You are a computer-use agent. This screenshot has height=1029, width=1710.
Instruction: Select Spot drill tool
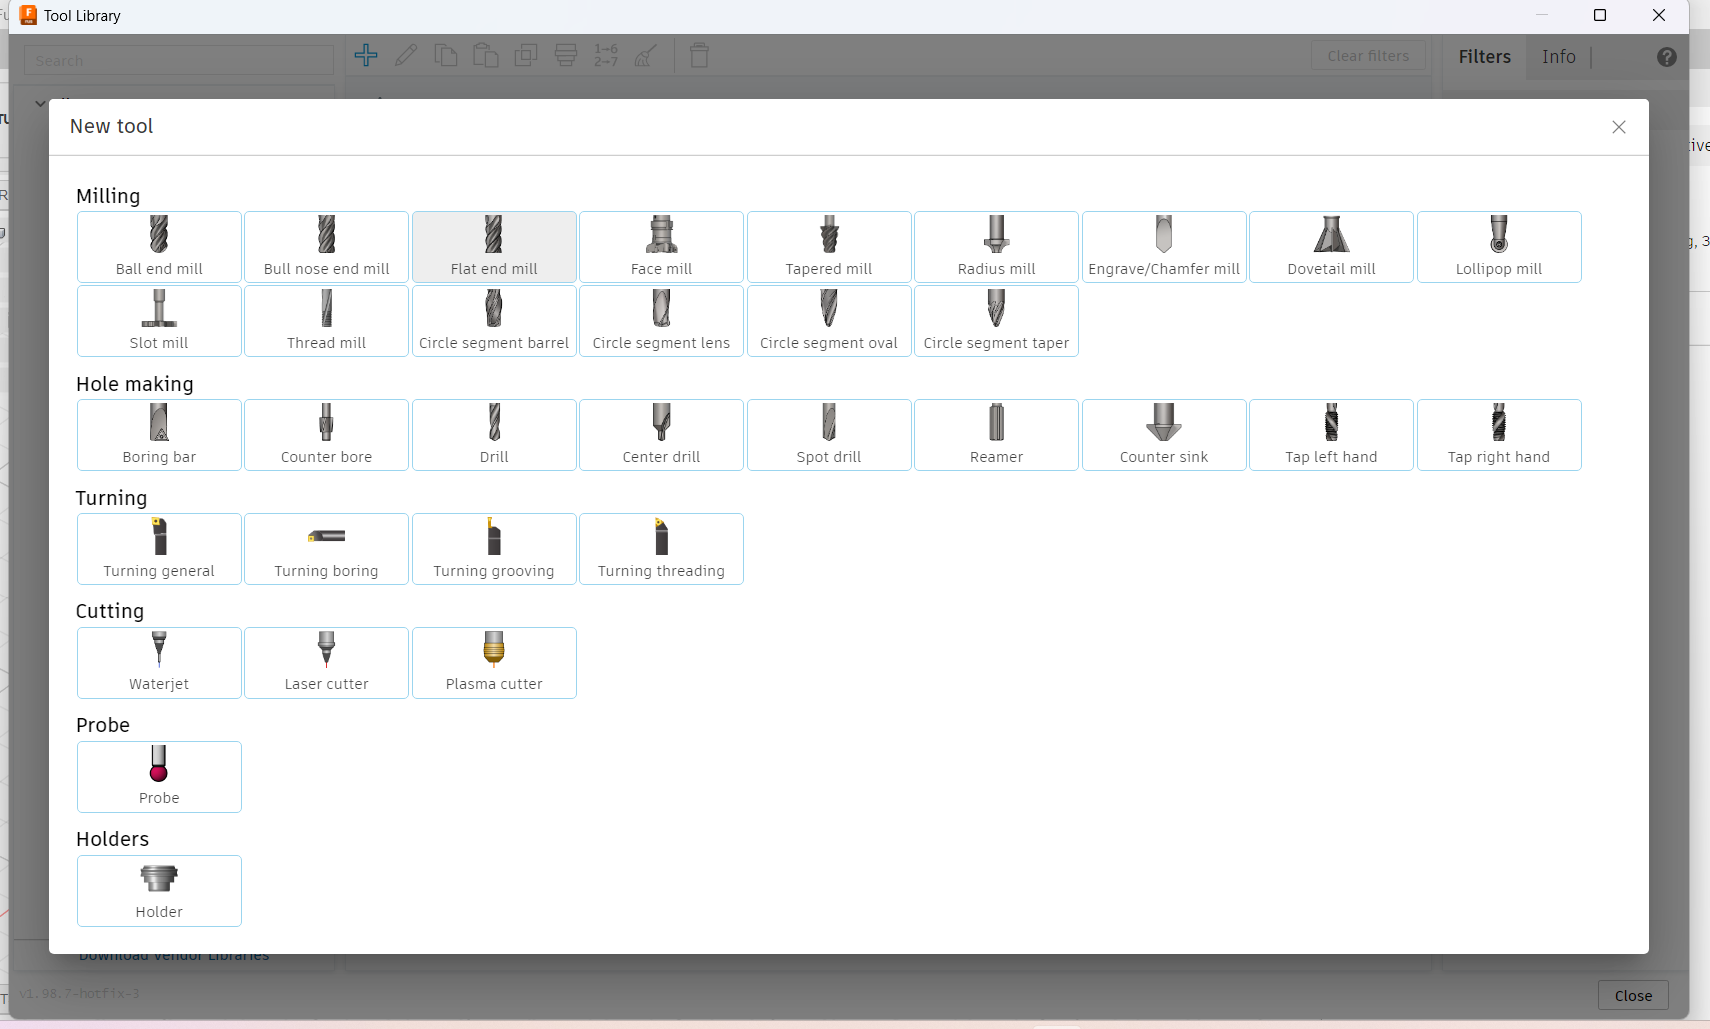[x=829, y=435]
